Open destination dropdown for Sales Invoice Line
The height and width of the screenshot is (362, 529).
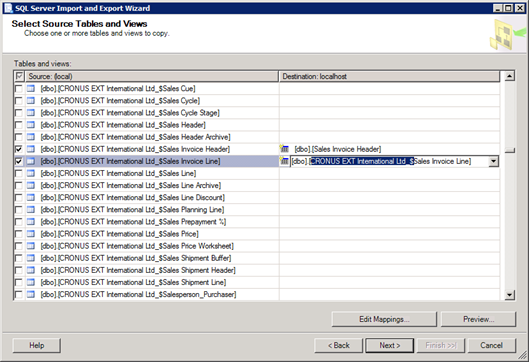coord(493,161)
